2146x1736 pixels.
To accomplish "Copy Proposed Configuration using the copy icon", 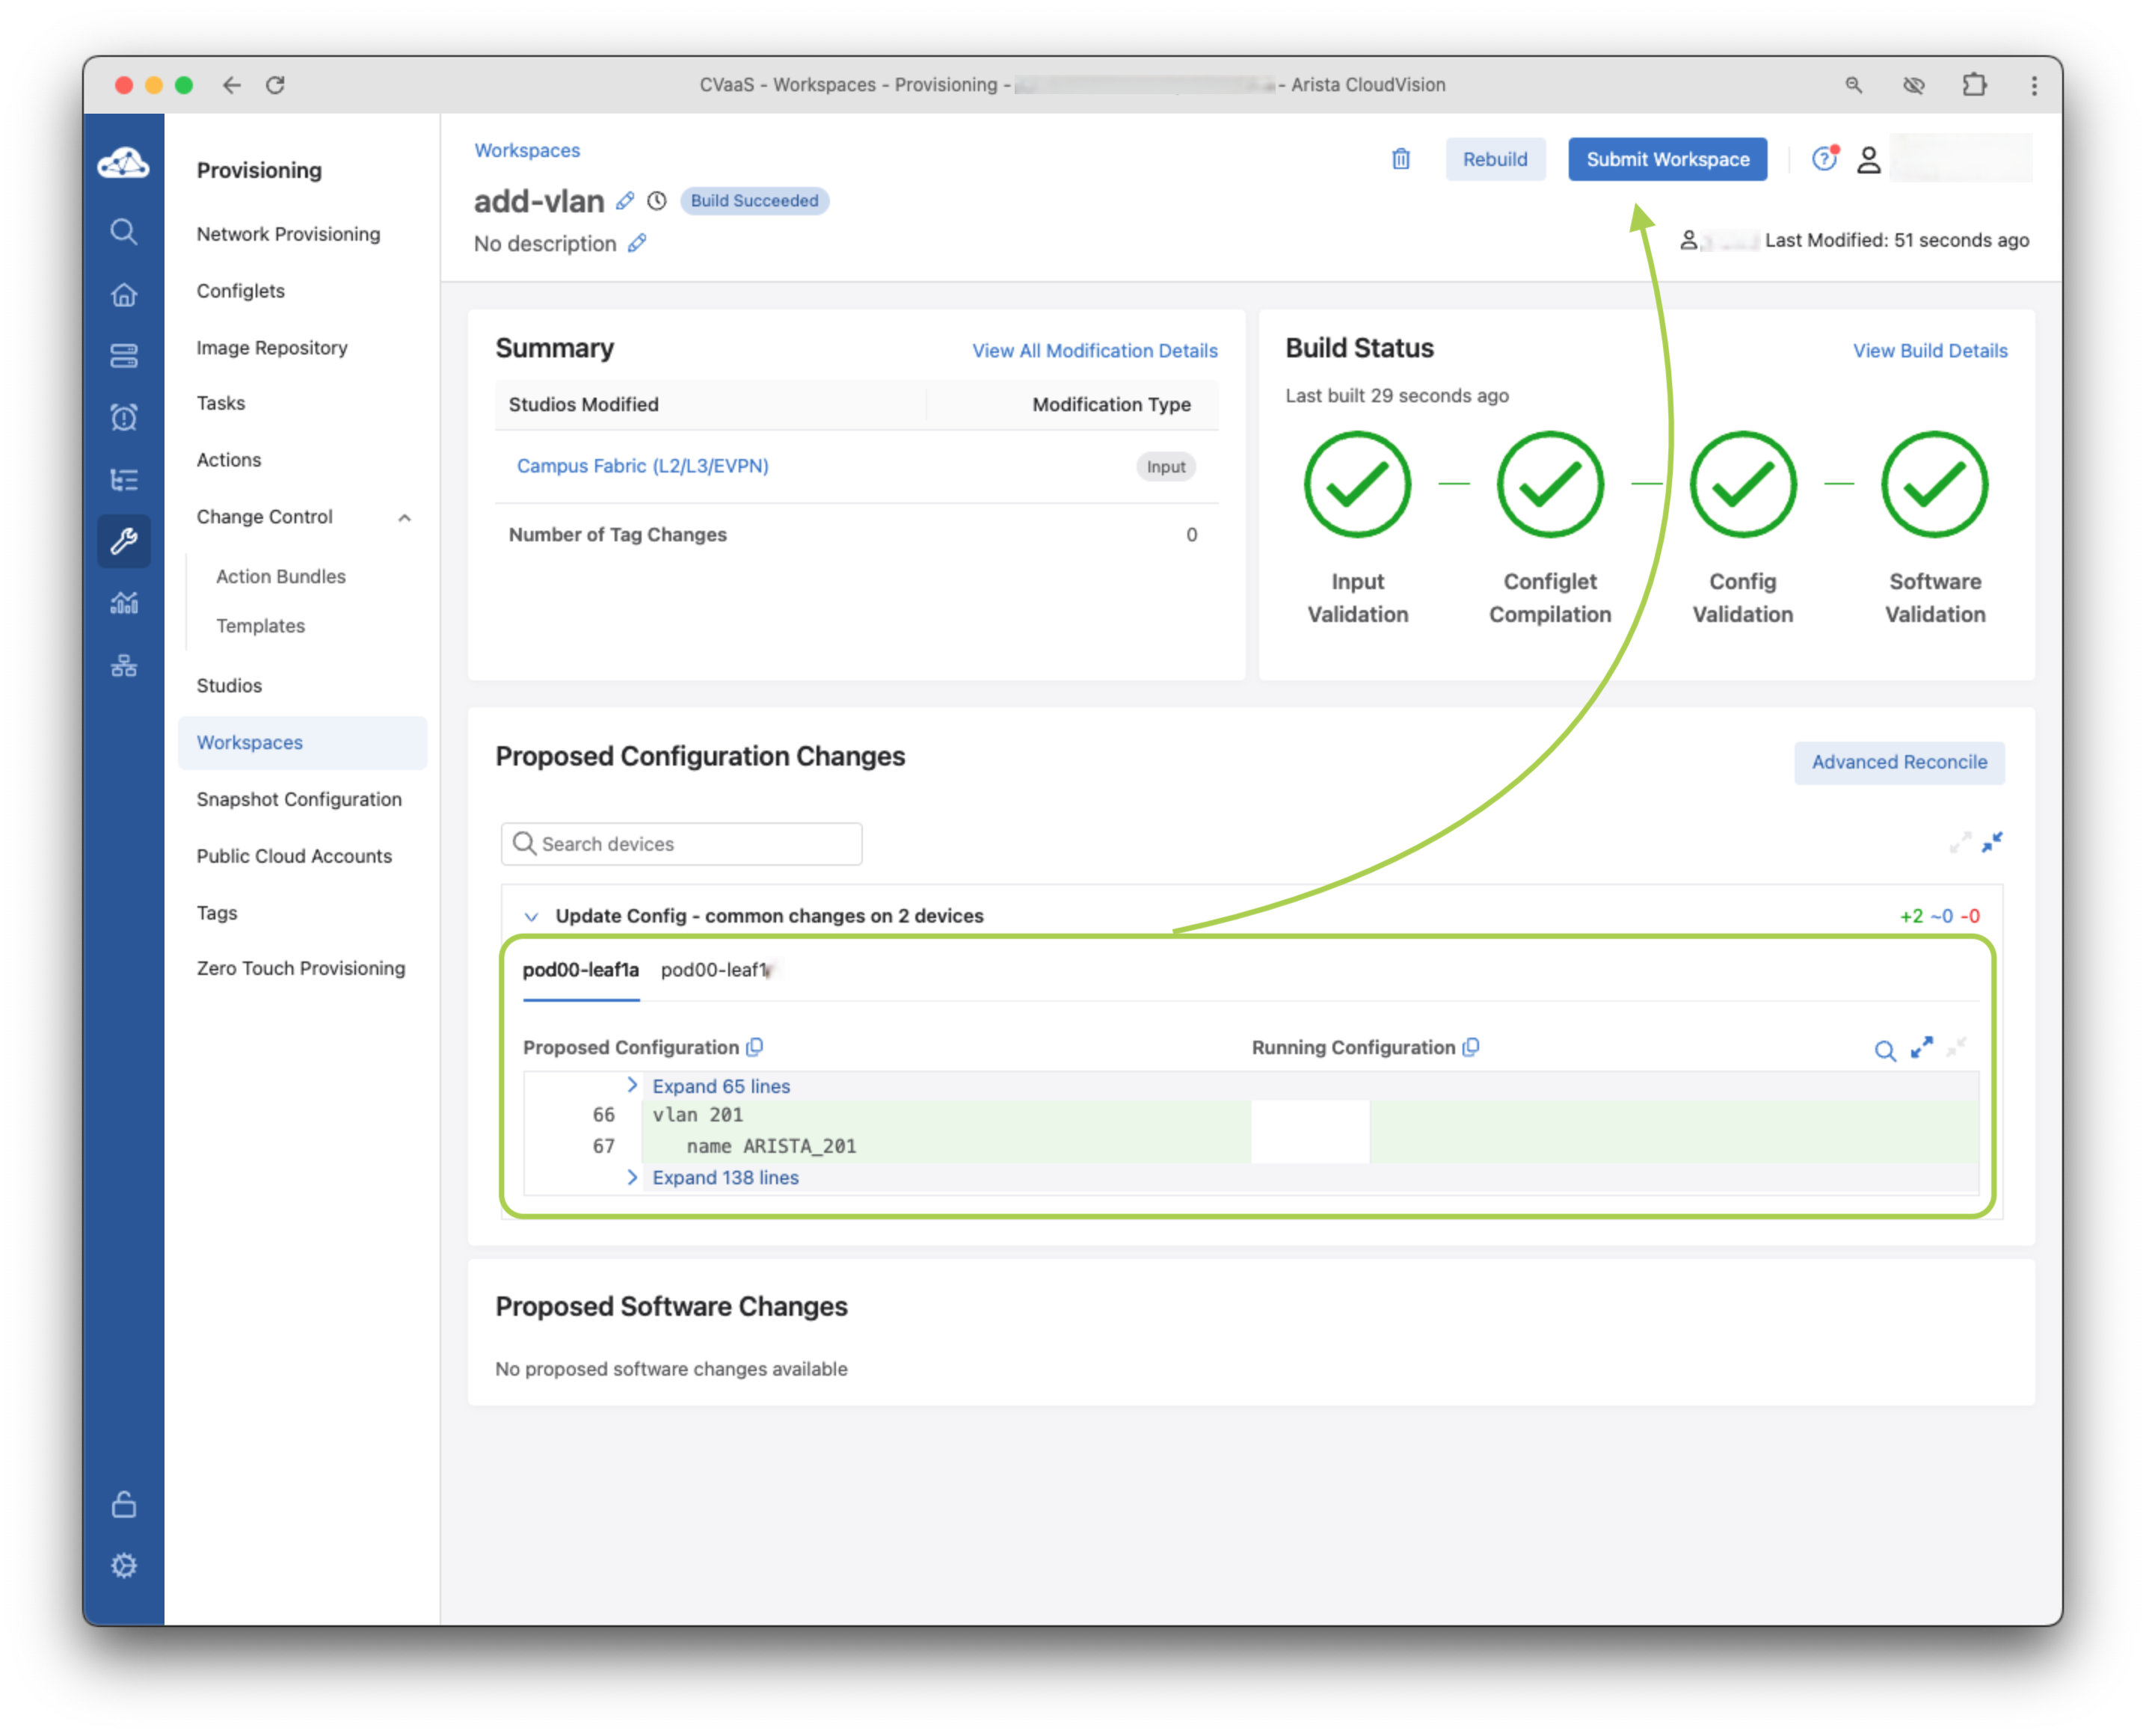I will pyautogui.click(x=755, y=1047).
